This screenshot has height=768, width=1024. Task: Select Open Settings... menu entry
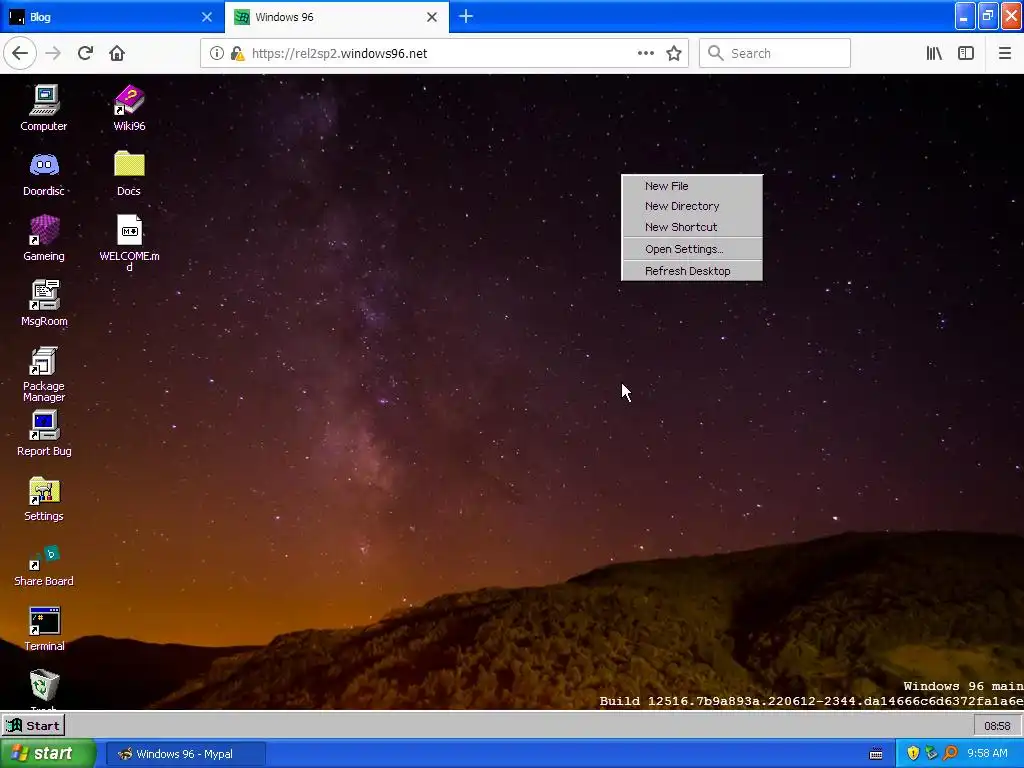pyautogui.click(x=692, y=249)
